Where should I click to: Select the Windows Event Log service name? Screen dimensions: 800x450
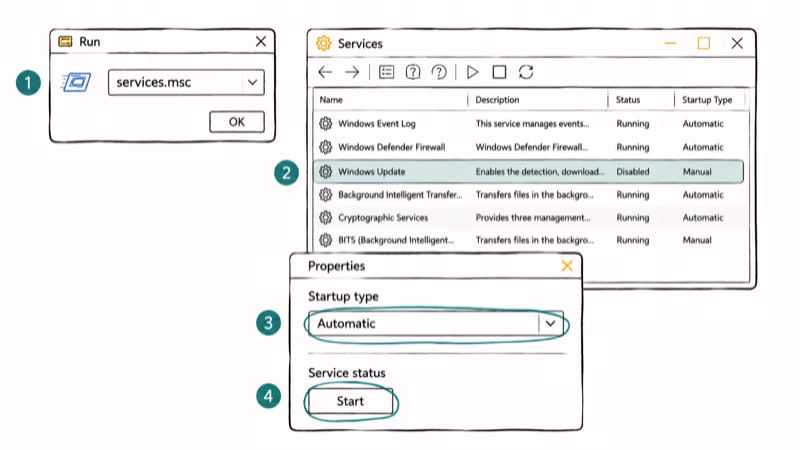(x=377, y=123)
